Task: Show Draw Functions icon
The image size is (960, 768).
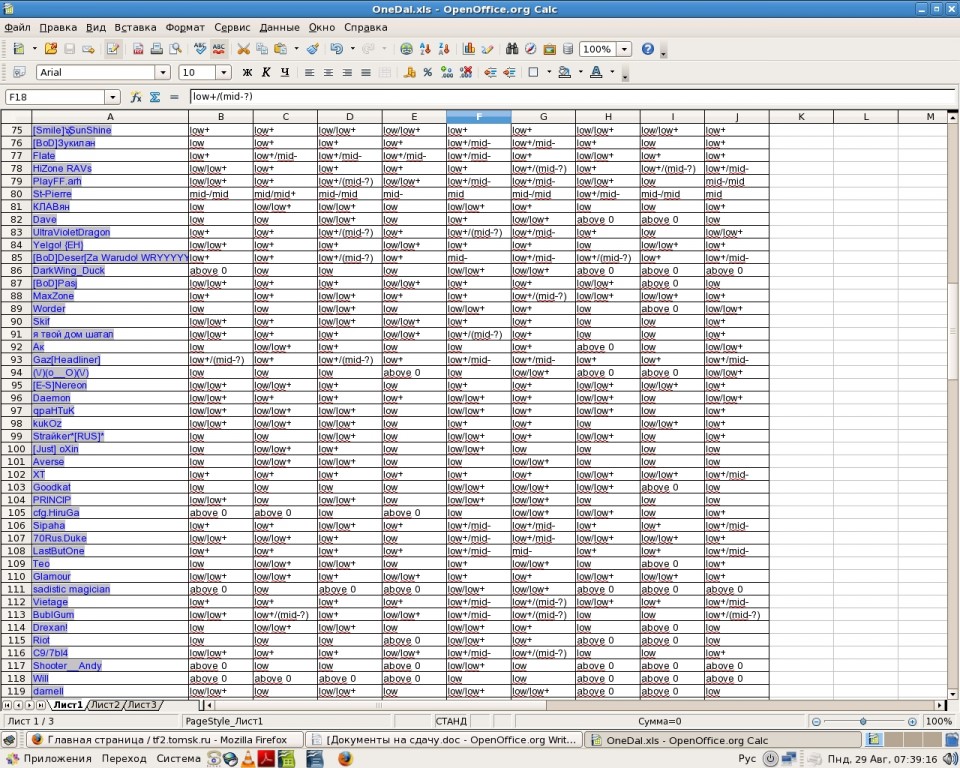Action: tap(487, 49)
